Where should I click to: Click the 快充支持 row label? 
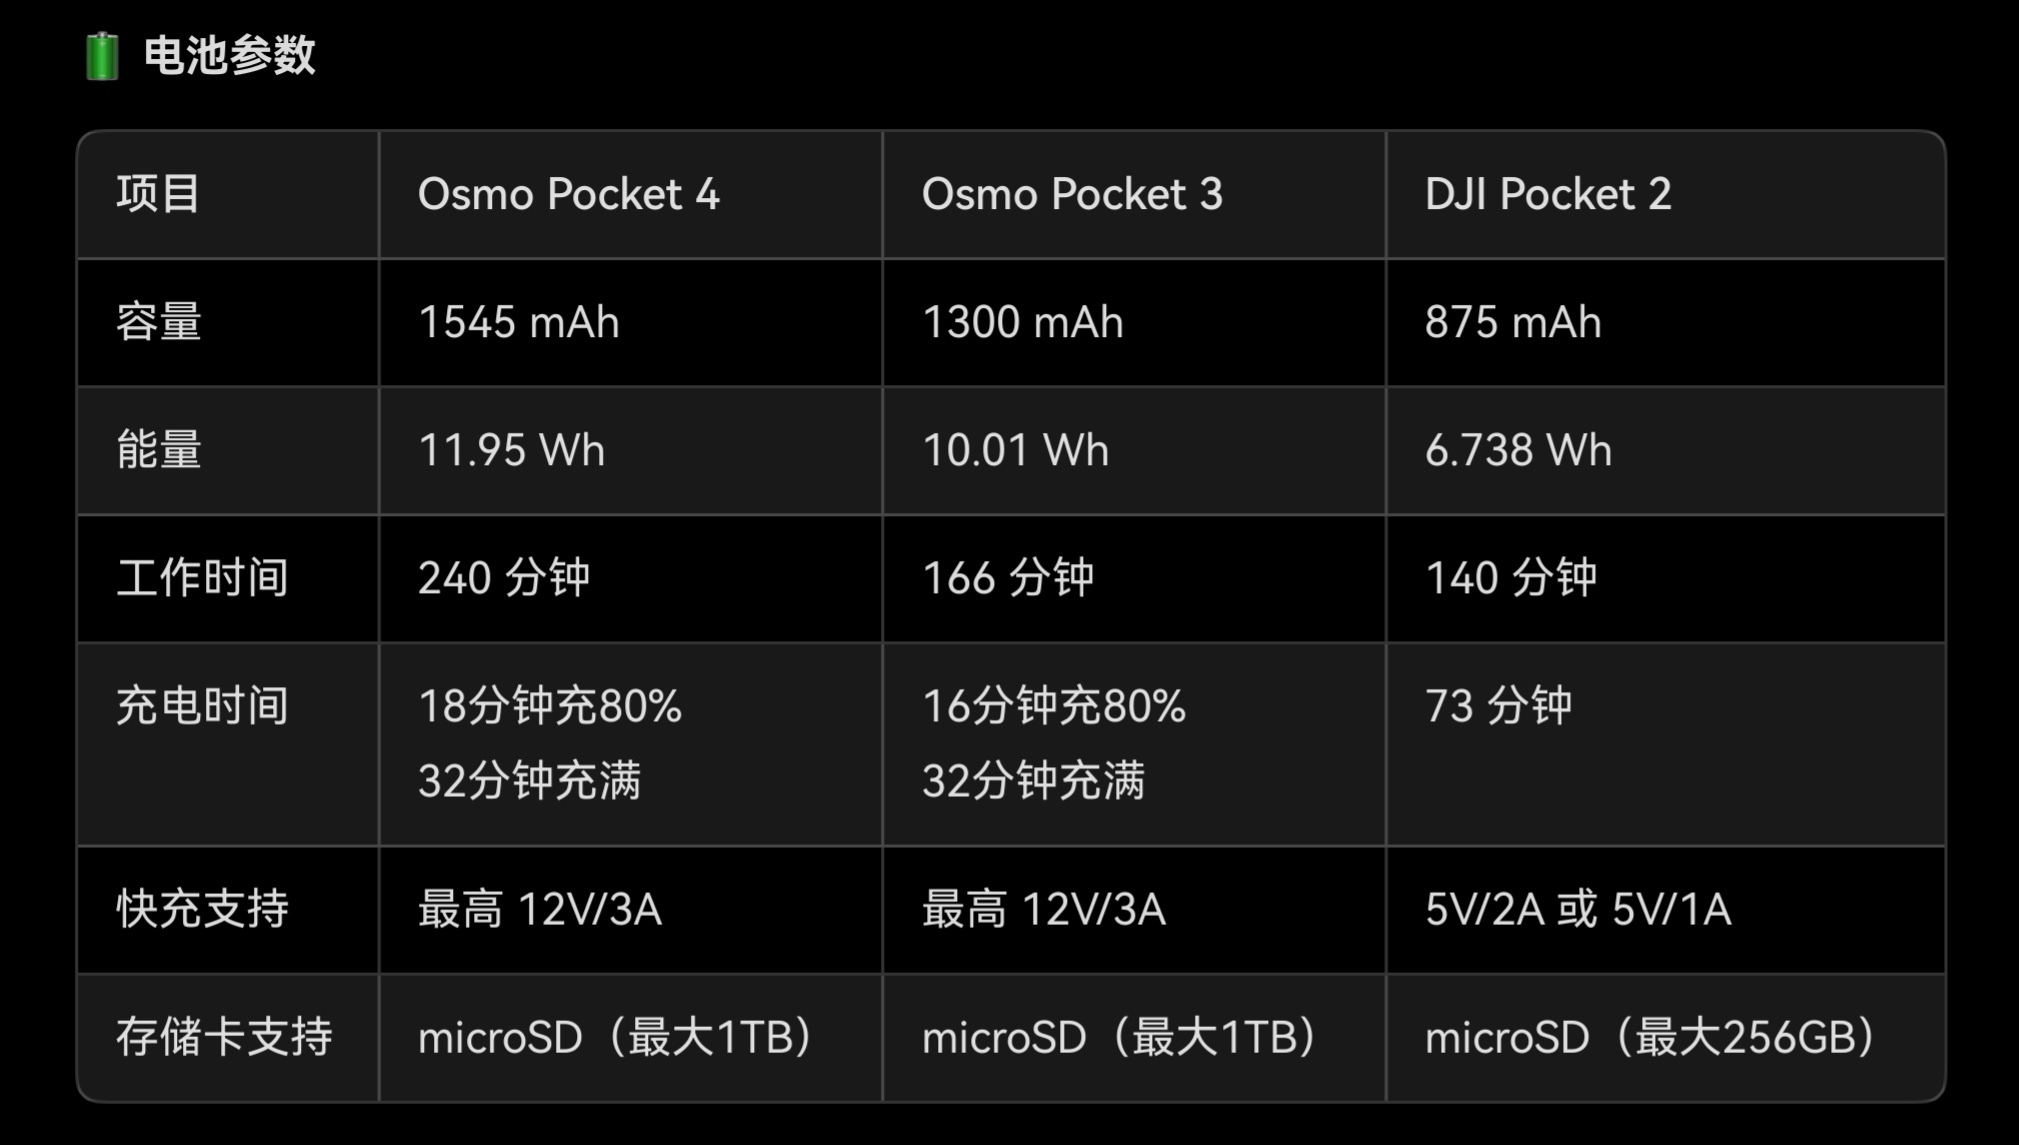coord(202,909)
